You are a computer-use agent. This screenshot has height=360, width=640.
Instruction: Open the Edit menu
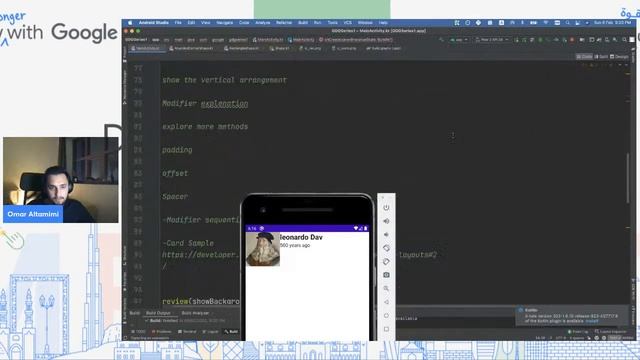click(x=191, y=23)
